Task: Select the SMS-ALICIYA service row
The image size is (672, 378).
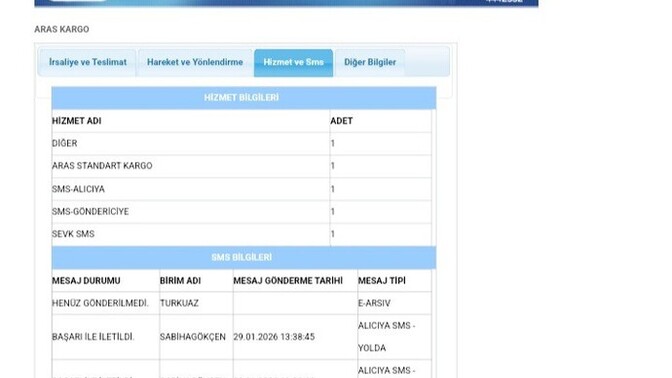Action: click(x=241, y=189)
